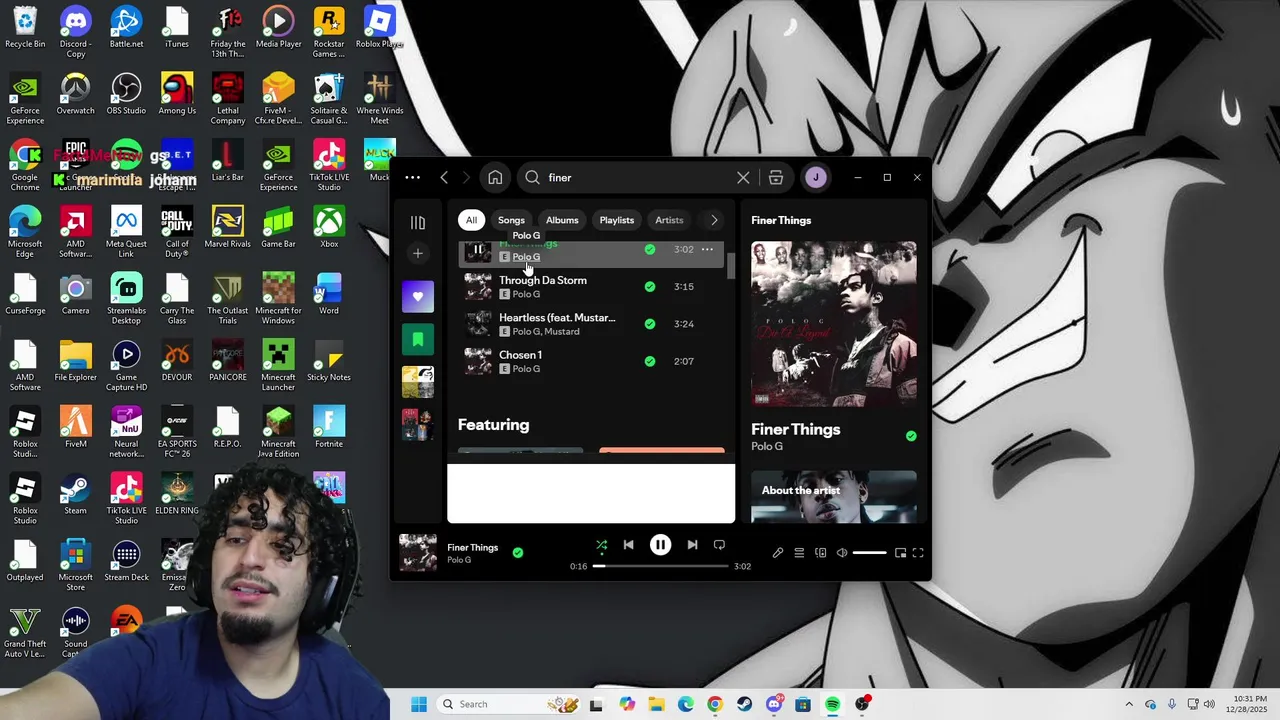Select Fortnite desktop icon

(329, 428)
